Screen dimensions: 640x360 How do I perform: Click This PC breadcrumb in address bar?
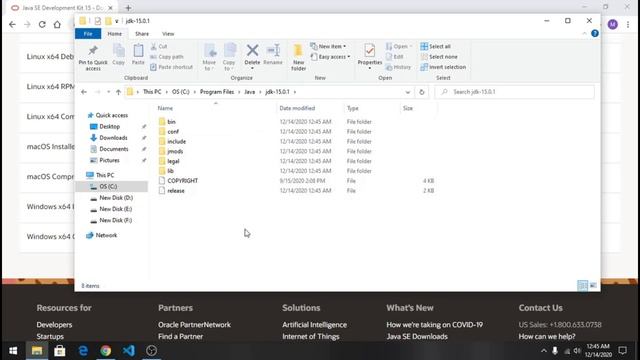(152, 92)
